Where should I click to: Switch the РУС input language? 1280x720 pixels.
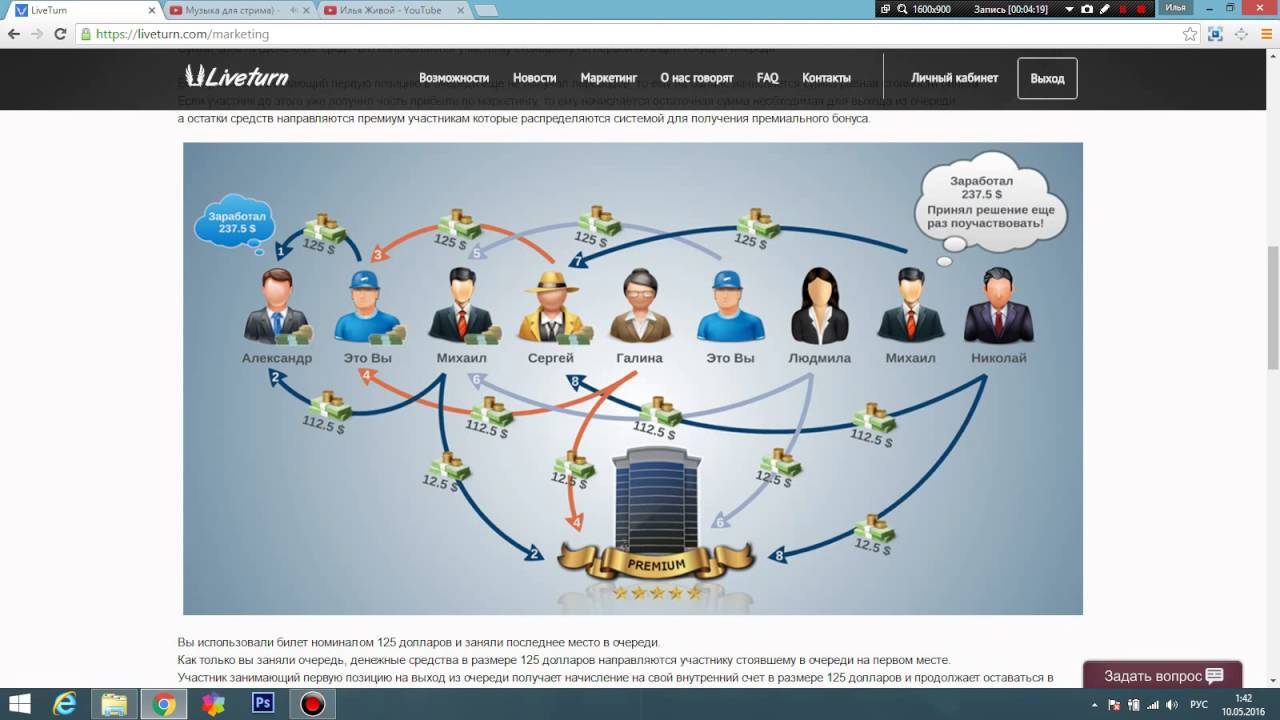point(1199,705)
